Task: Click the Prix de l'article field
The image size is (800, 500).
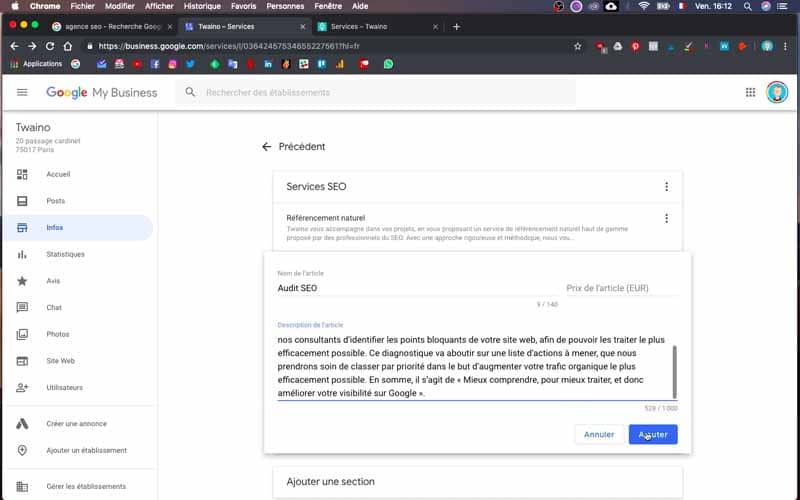Action: pyautogui.click(x=621, y=288)
